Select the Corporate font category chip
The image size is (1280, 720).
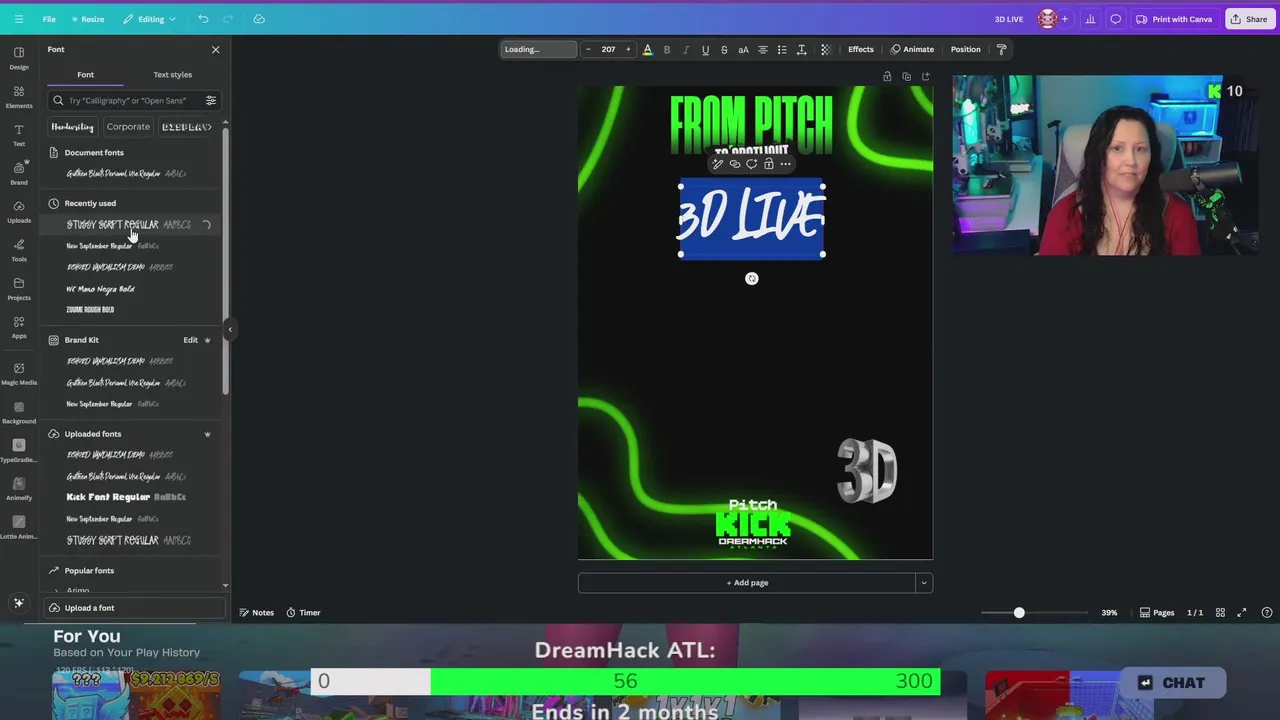[x=128, y=127]
